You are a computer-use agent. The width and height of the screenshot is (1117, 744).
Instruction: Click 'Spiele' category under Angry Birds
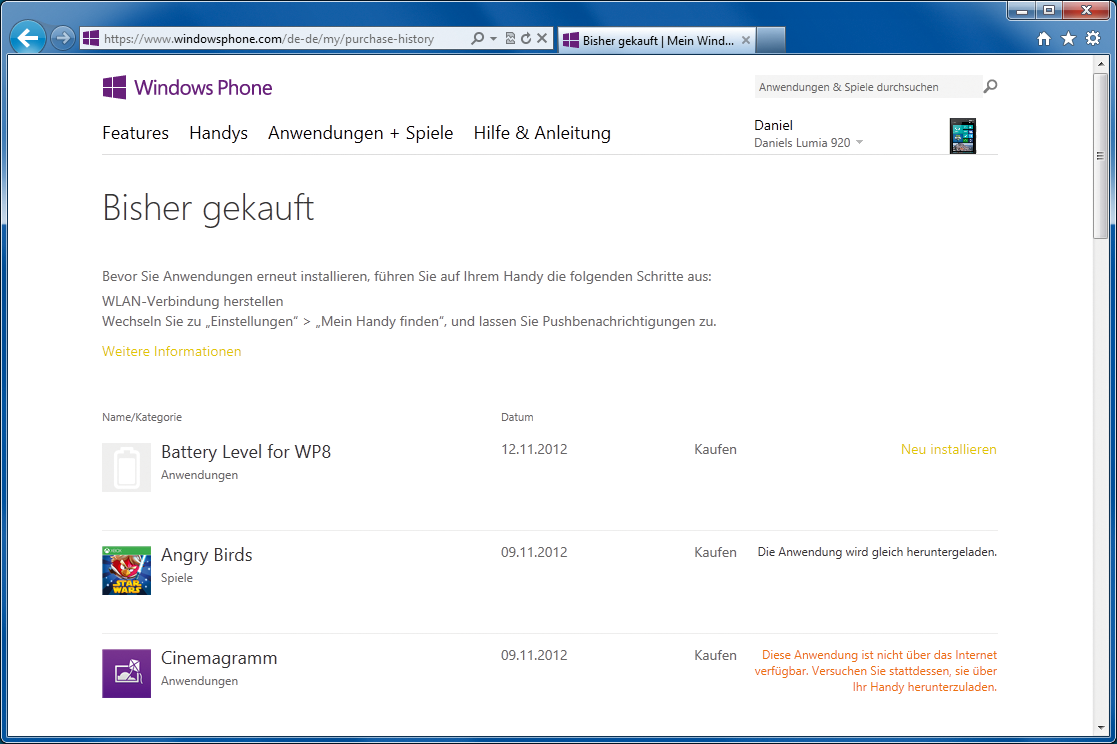tap(177, 578)
